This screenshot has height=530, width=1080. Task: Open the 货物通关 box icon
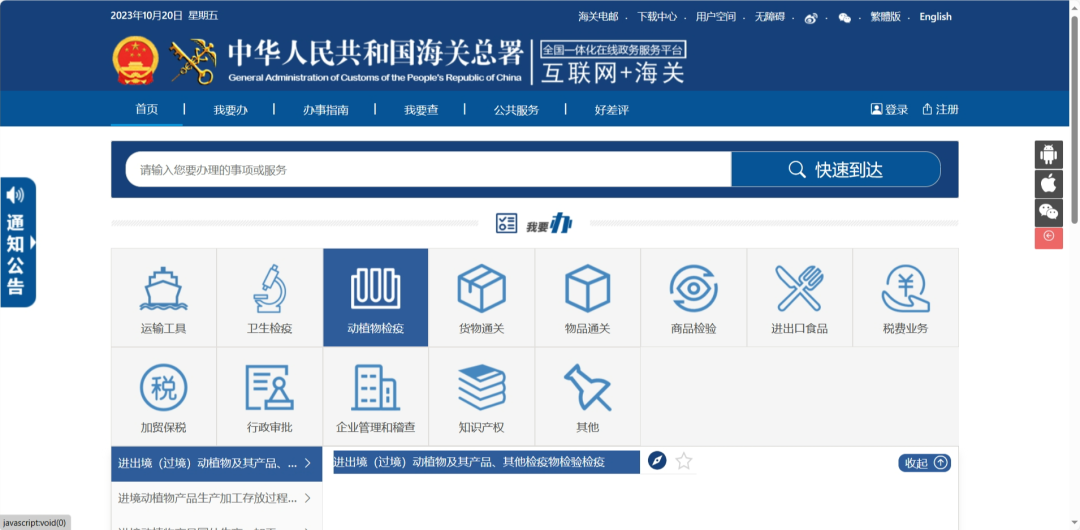481,298
